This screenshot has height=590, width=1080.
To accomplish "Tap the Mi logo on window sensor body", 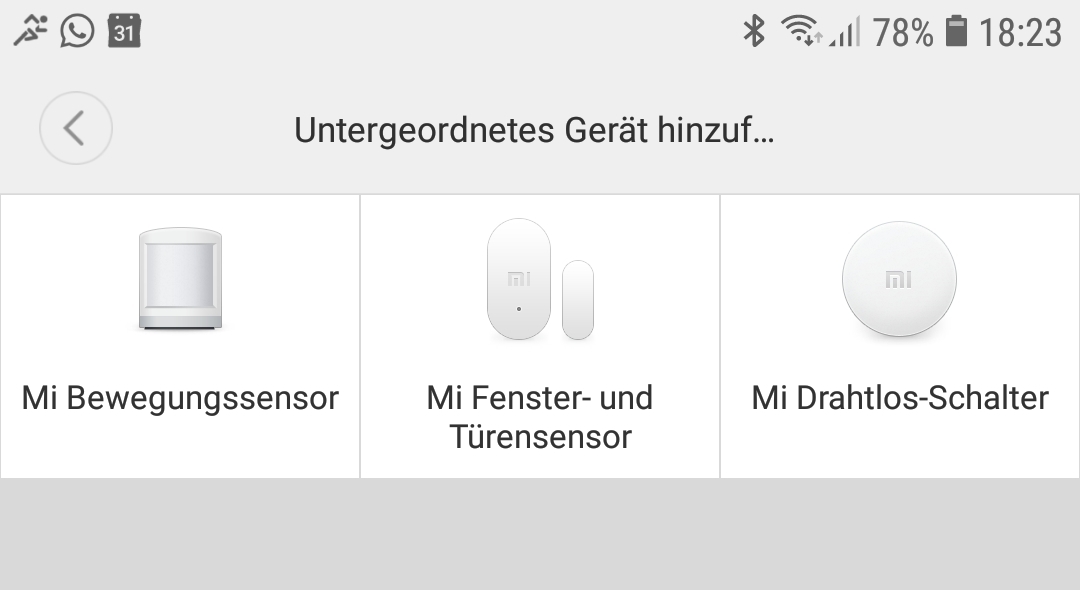I will 519,279.
